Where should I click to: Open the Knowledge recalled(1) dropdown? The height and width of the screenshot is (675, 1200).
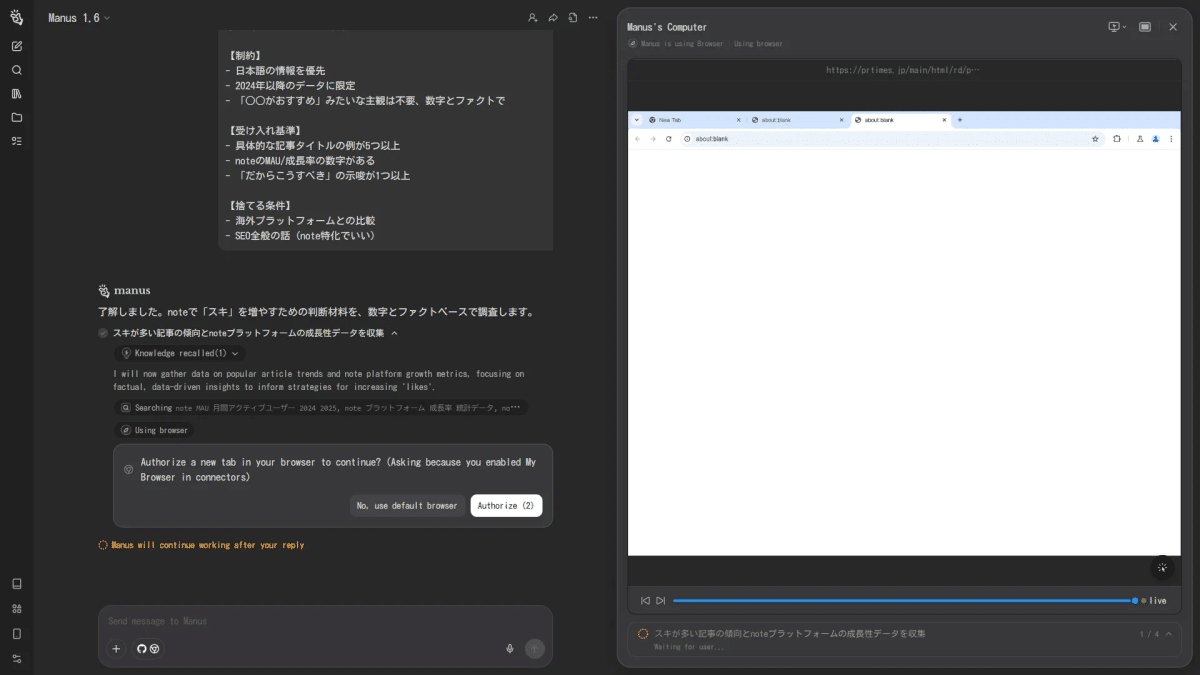click(x=181, y=353)
